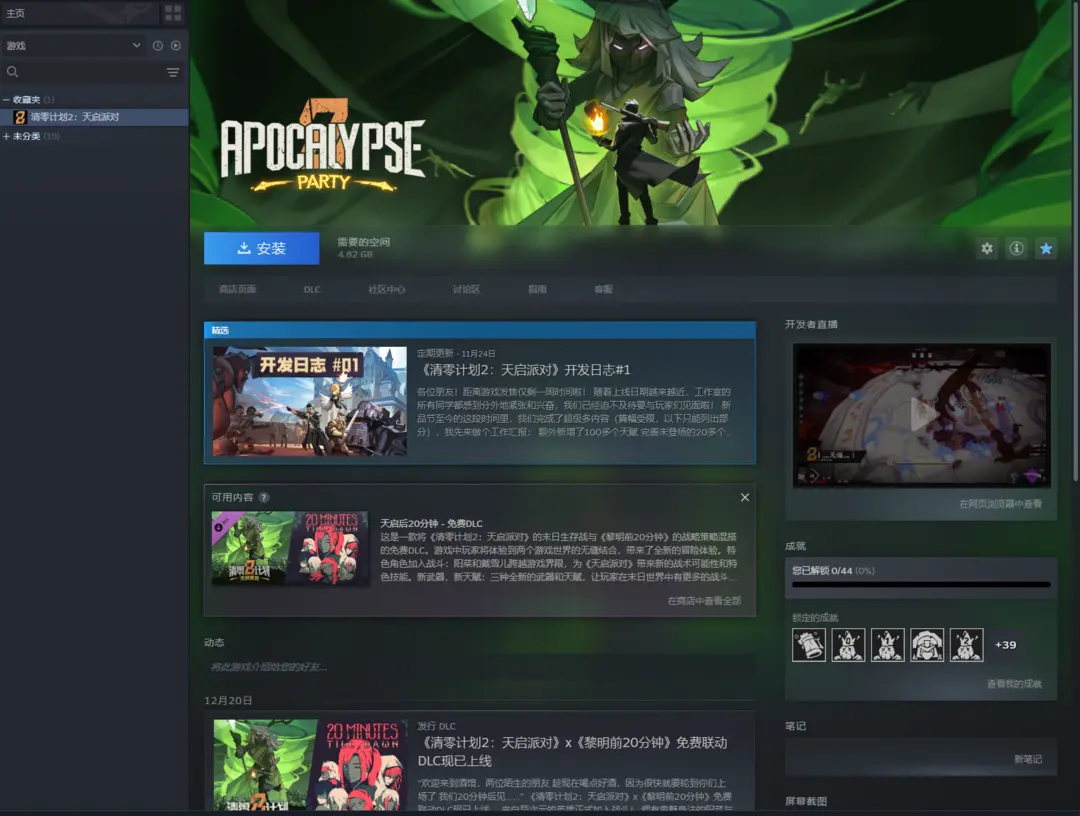Toggle the ready-to-play filter icon
The height and width of the screenshot is (816, 1080).
coord(176,45)
